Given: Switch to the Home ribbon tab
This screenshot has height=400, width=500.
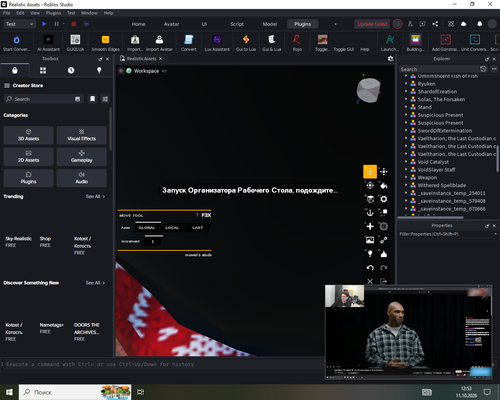Looking at the screenshot, I should click(x=138, y=24).
